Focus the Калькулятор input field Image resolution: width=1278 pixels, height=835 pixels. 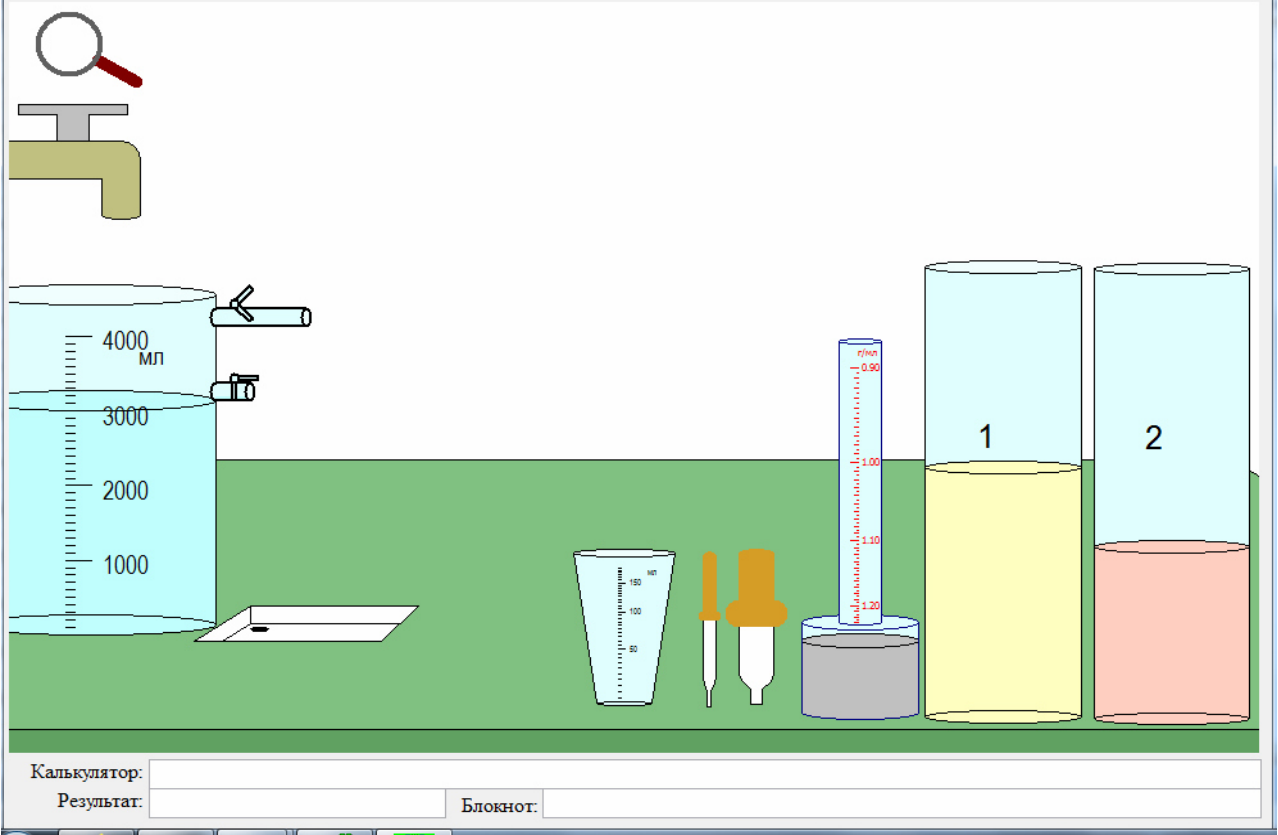[x=704, y=773]
